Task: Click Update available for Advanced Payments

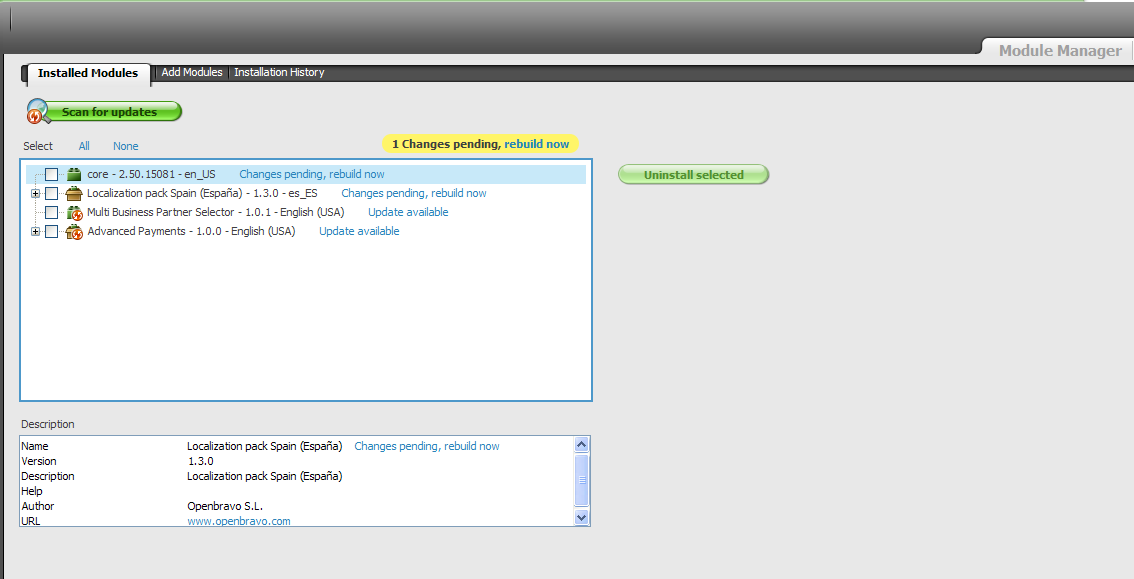Action: click(359, 232)
